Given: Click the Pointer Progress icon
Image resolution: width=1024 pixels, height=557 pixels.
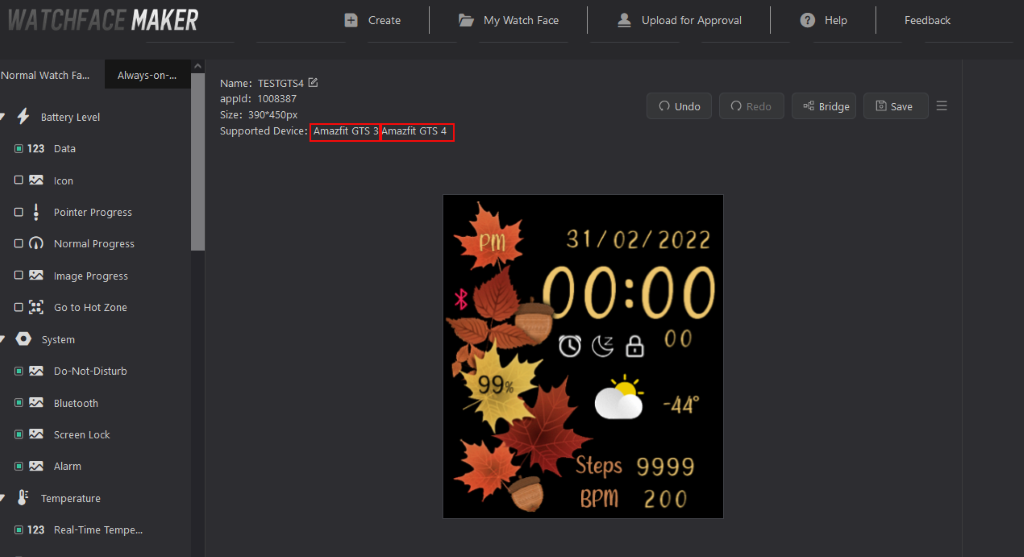Looking at the screenshot, I should 36,212.
